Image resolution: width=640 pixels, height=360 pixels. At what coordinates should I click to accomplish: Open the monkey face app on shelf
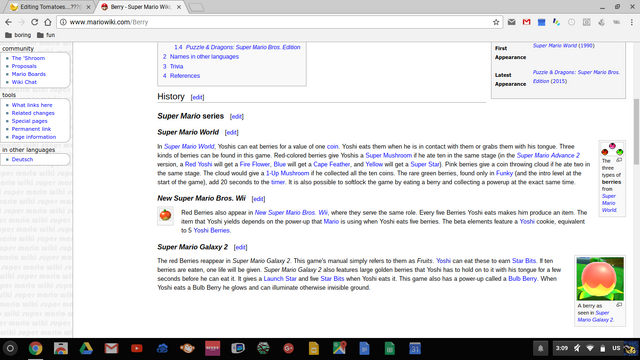pos(187,349)
